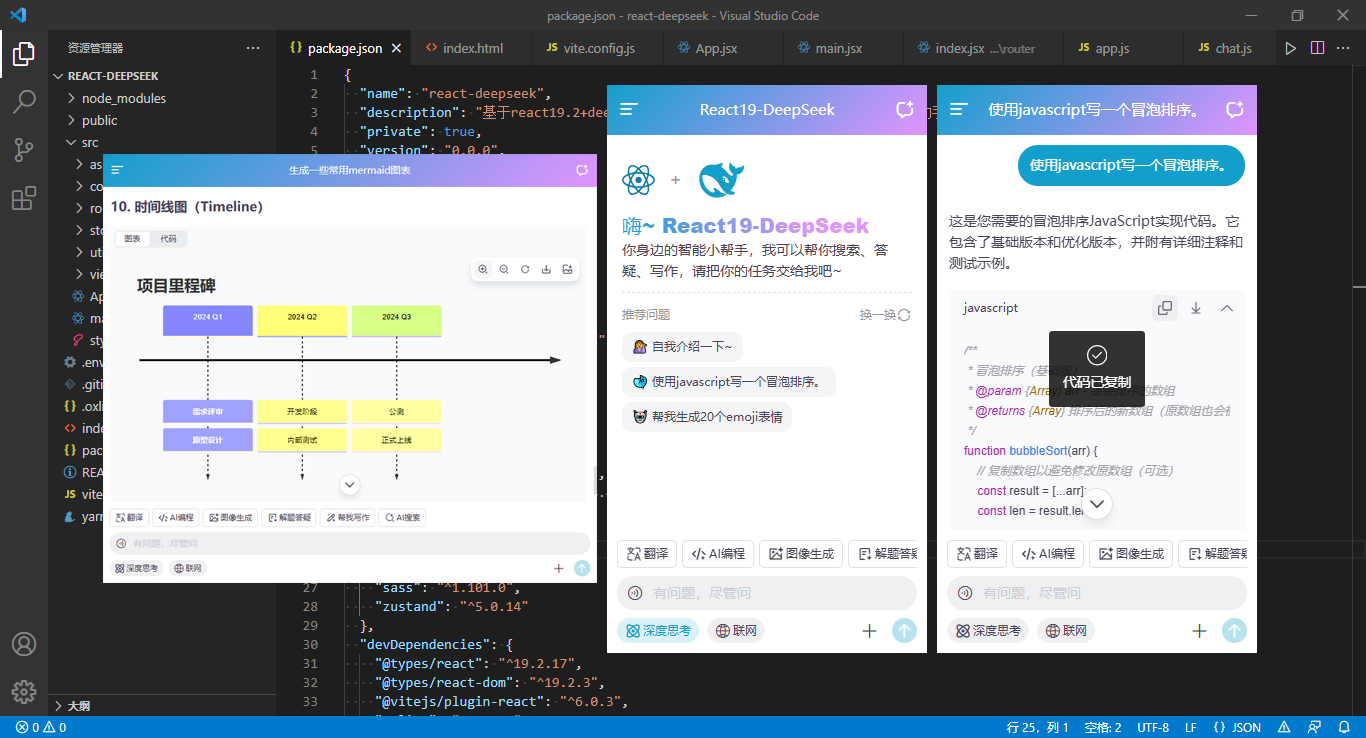Focus the message input in the mermaid chat window
The height and width of the screenshot is (738, 1366).
[x=350, y=543]
